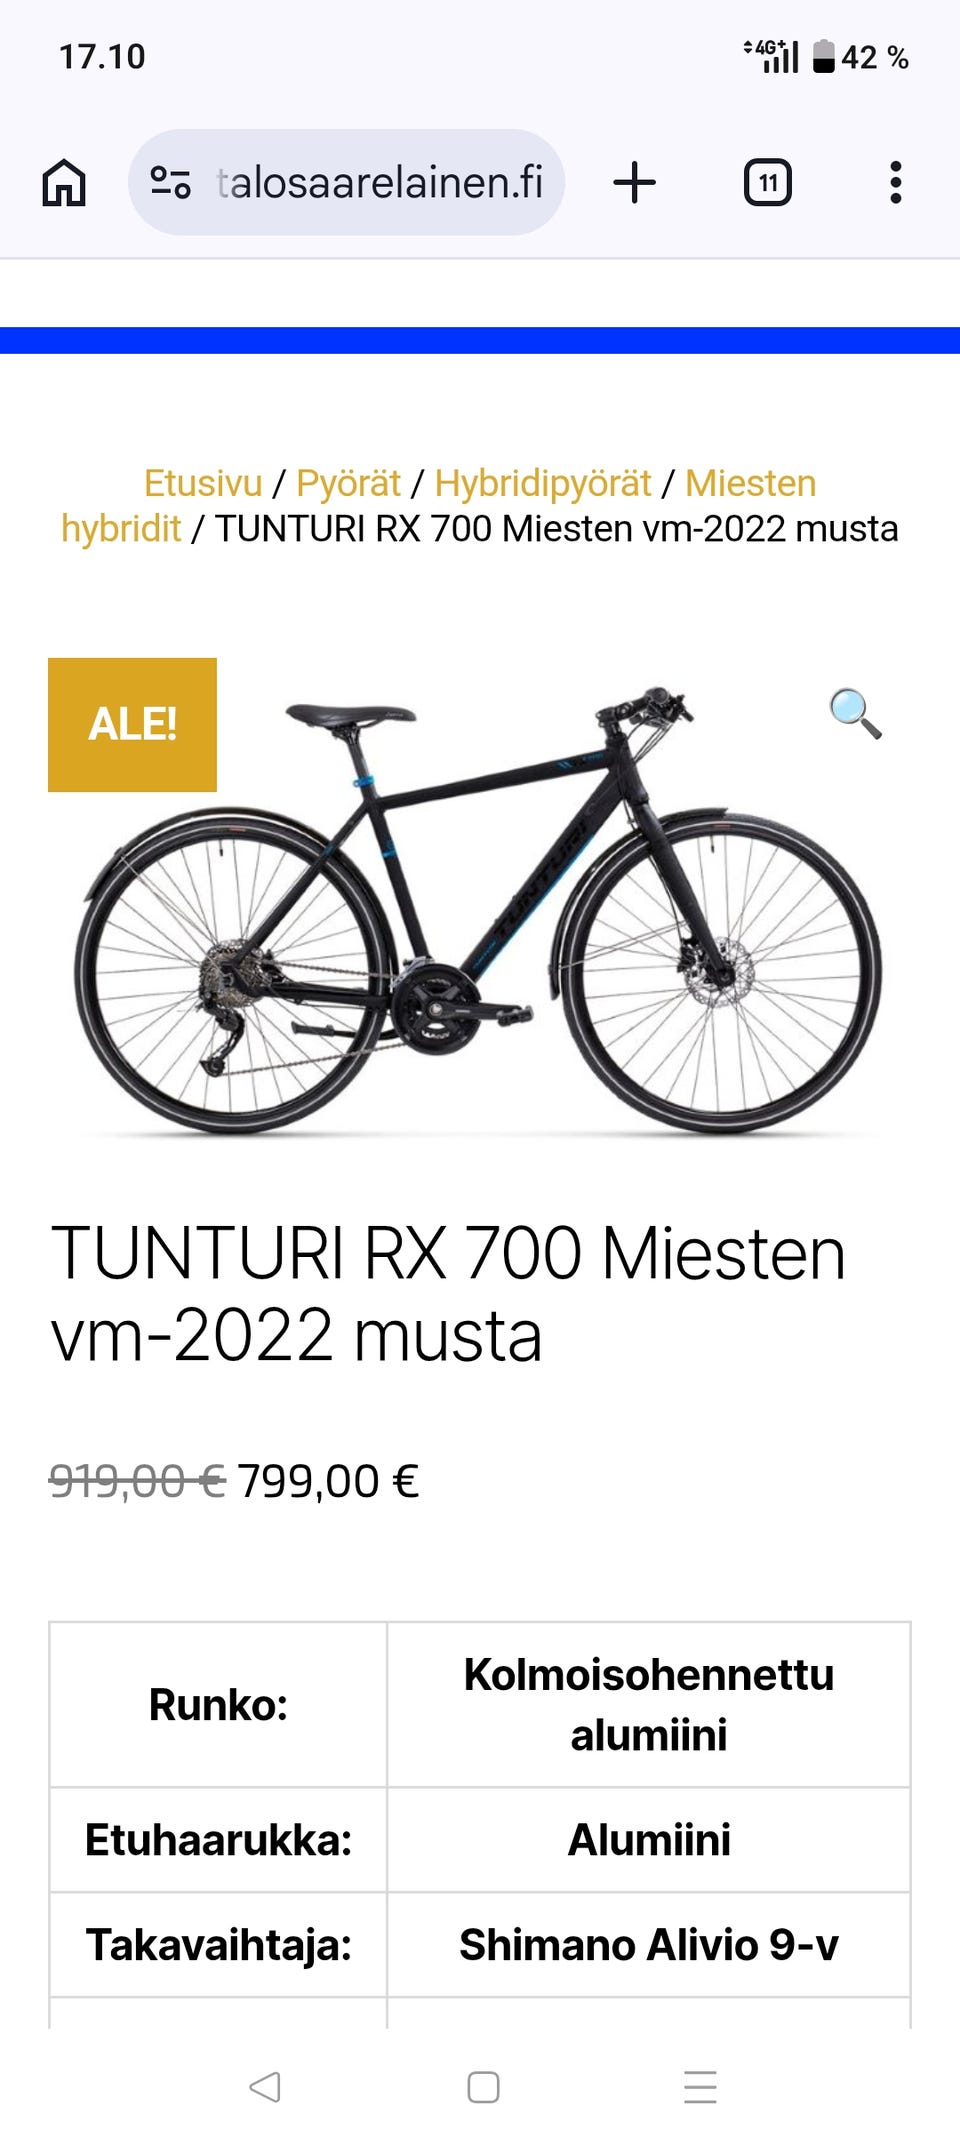Open the Tunturi bike product image
This screenshot has height=2146, width=960.
(x=480, y=905)
